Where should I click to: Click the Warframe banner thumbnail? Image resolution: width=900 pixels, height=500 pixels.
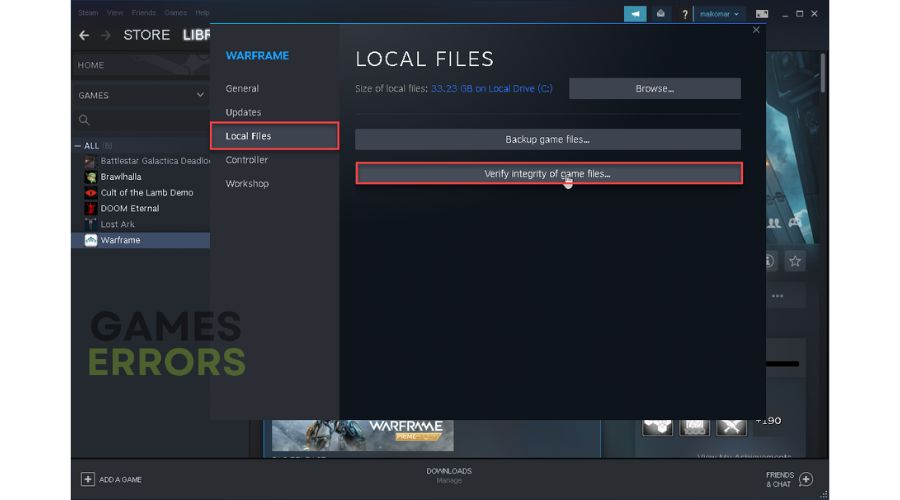pos(362,435)
